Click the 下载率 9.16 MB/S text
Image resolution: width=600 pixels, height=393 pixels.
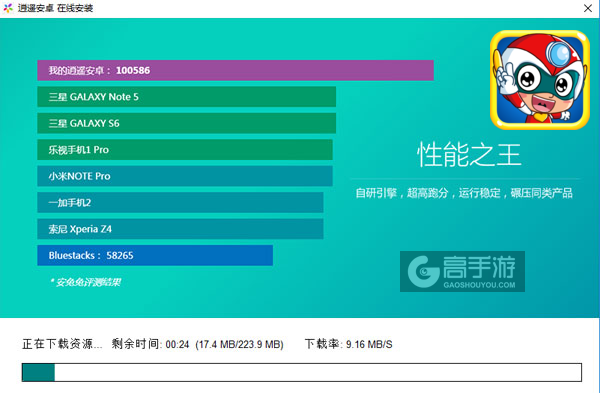coord(348,344)
